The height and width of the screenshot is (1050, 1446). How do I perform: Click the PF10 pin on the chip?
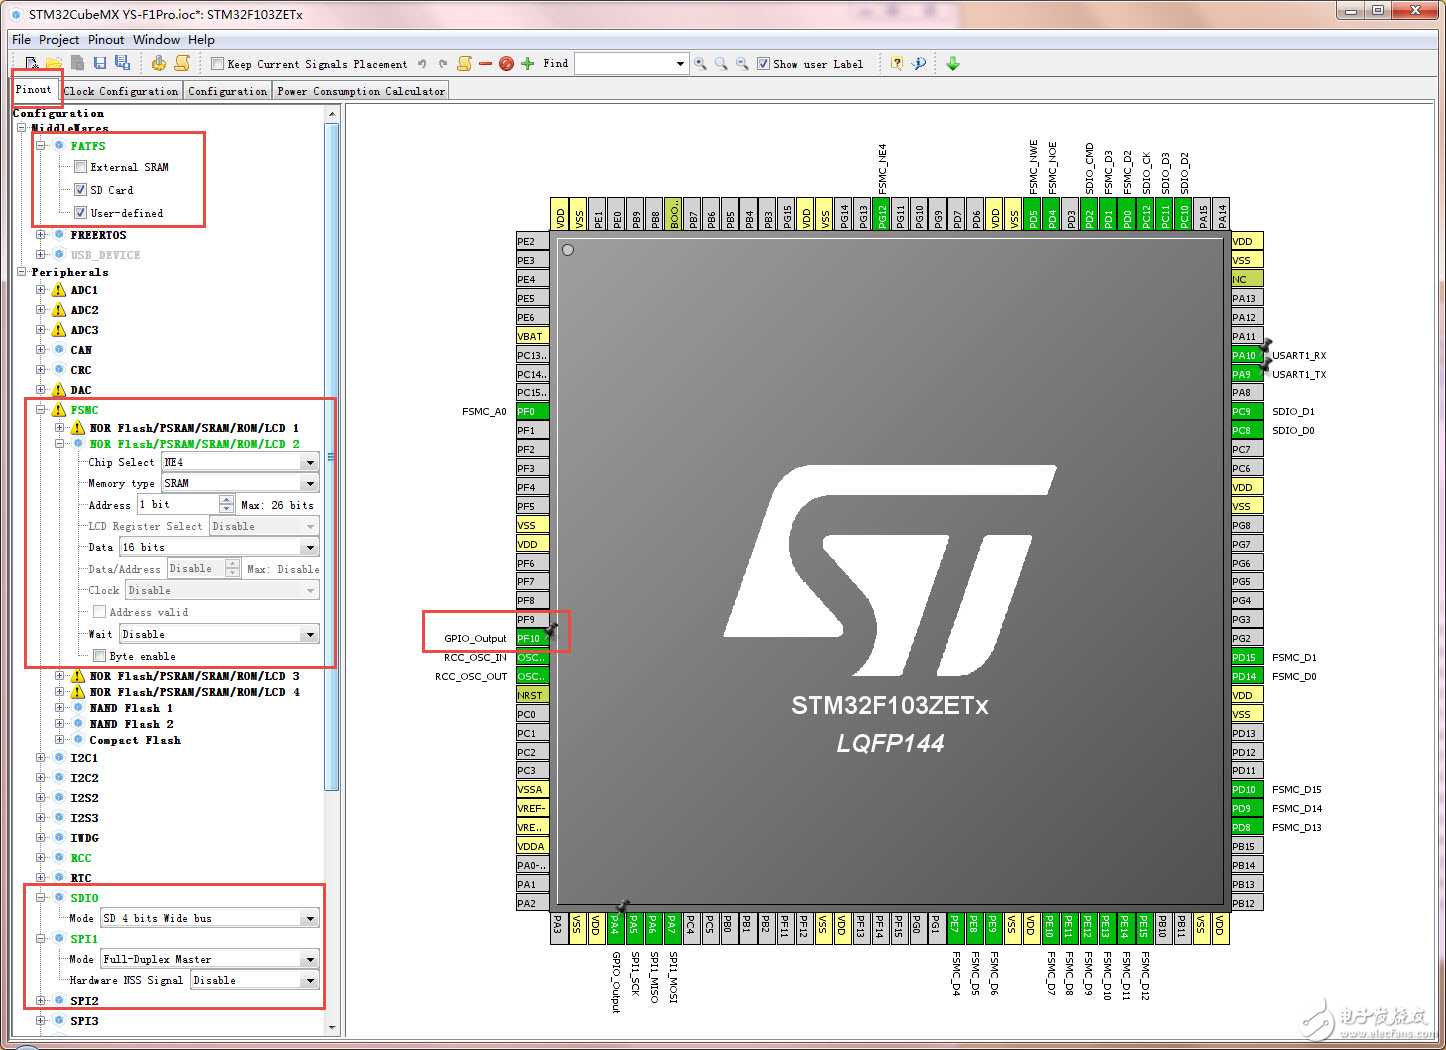pyautogui.click(x=530, y=638)
